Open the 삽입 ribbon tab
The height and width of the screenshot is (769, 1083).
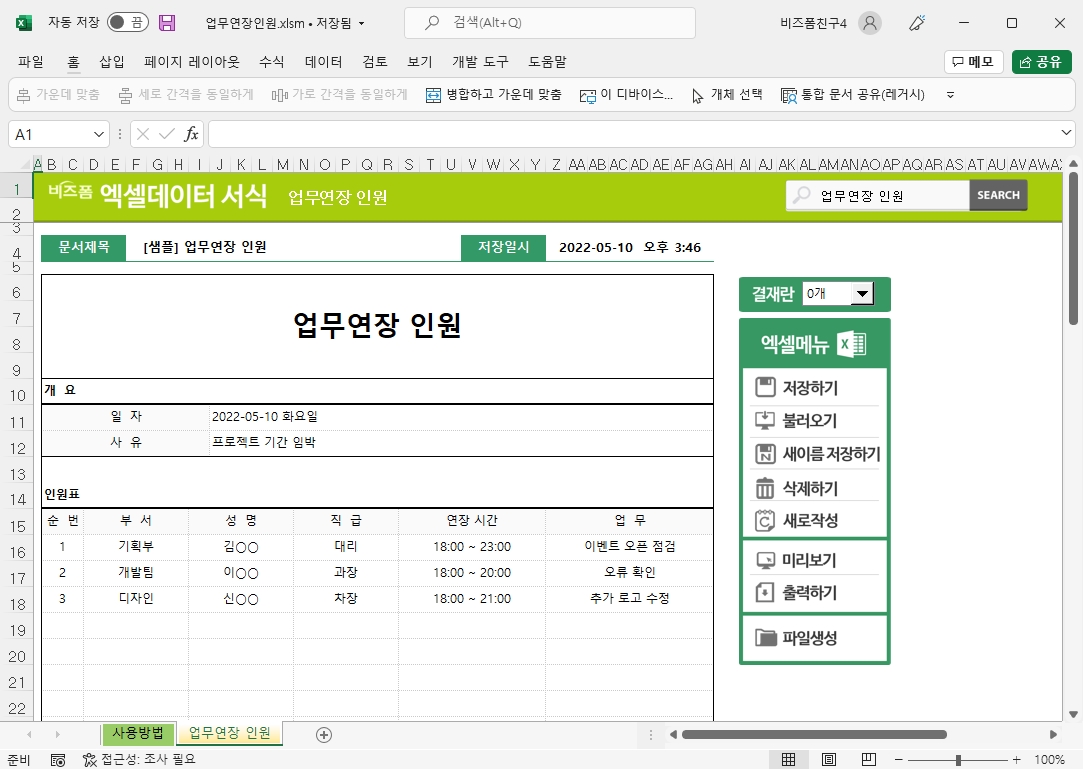(112, 62)
